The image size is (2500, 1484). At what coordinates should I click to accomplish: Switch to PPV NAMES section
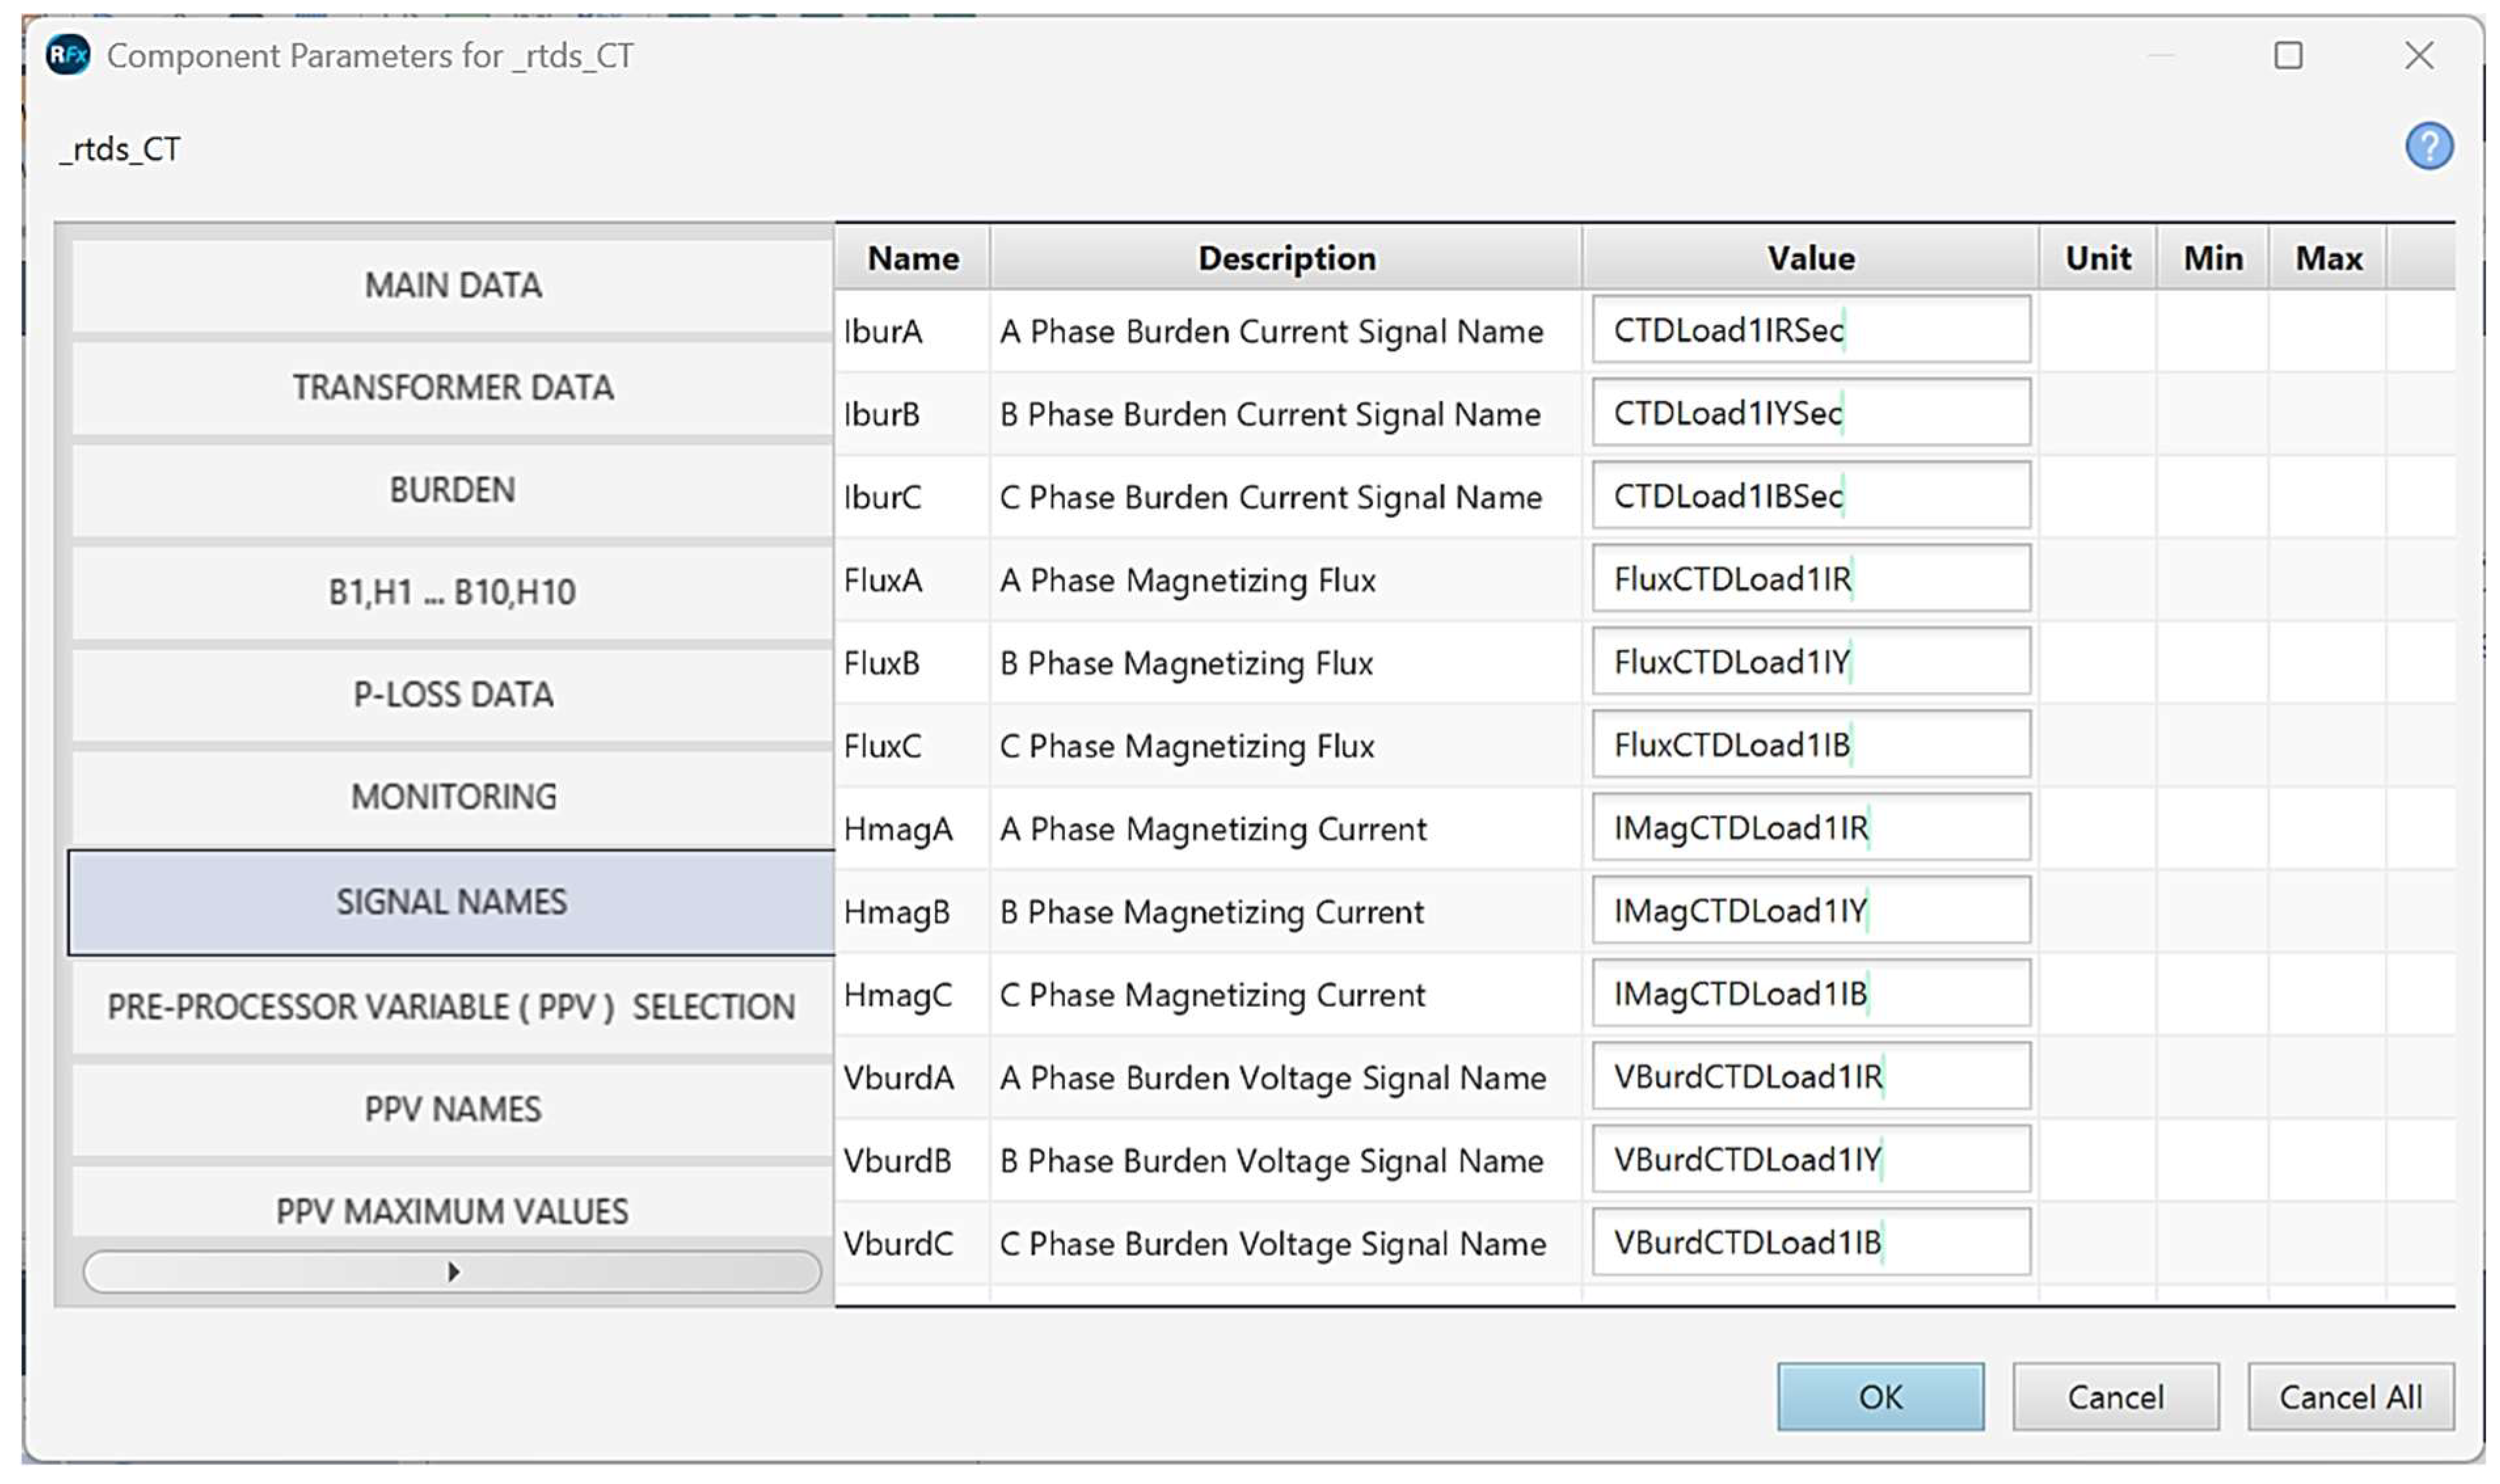click(452, 1108)
